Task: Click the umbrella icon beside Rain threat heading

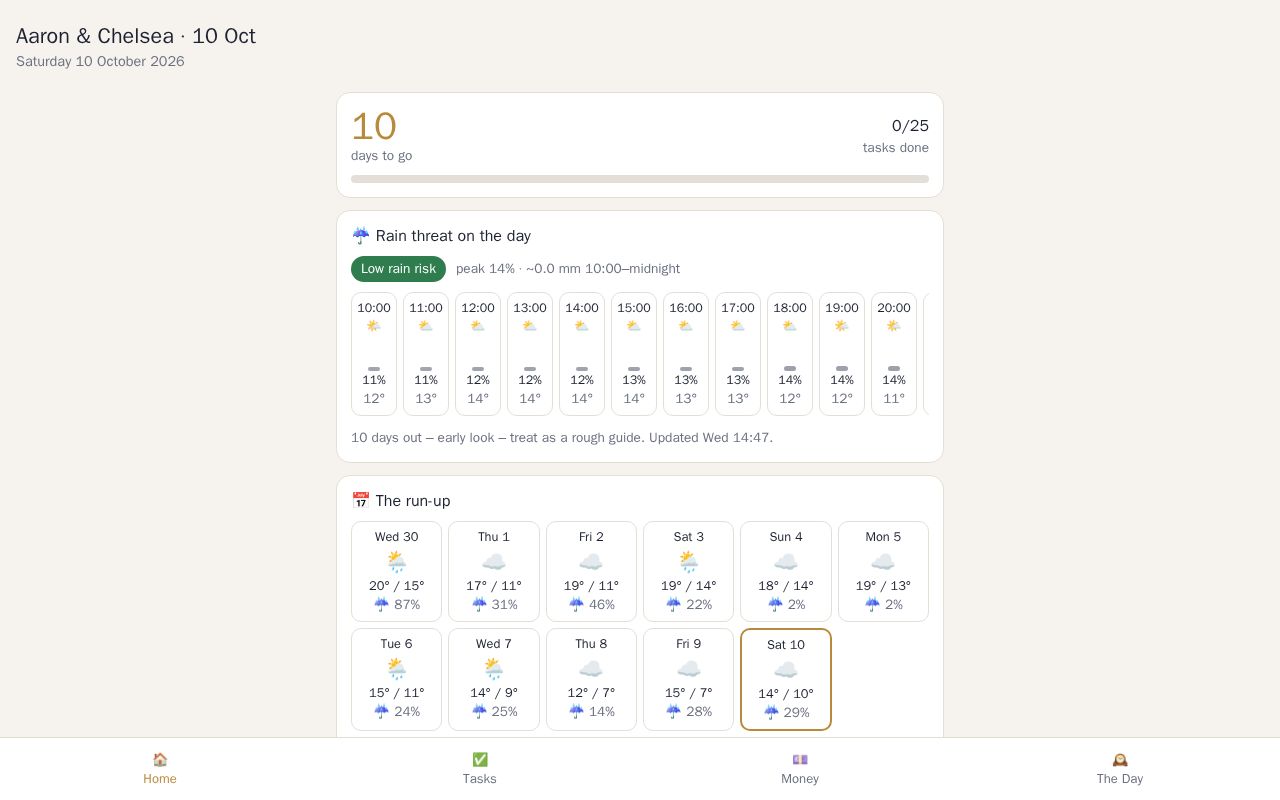Action: (x=361, y=236)
